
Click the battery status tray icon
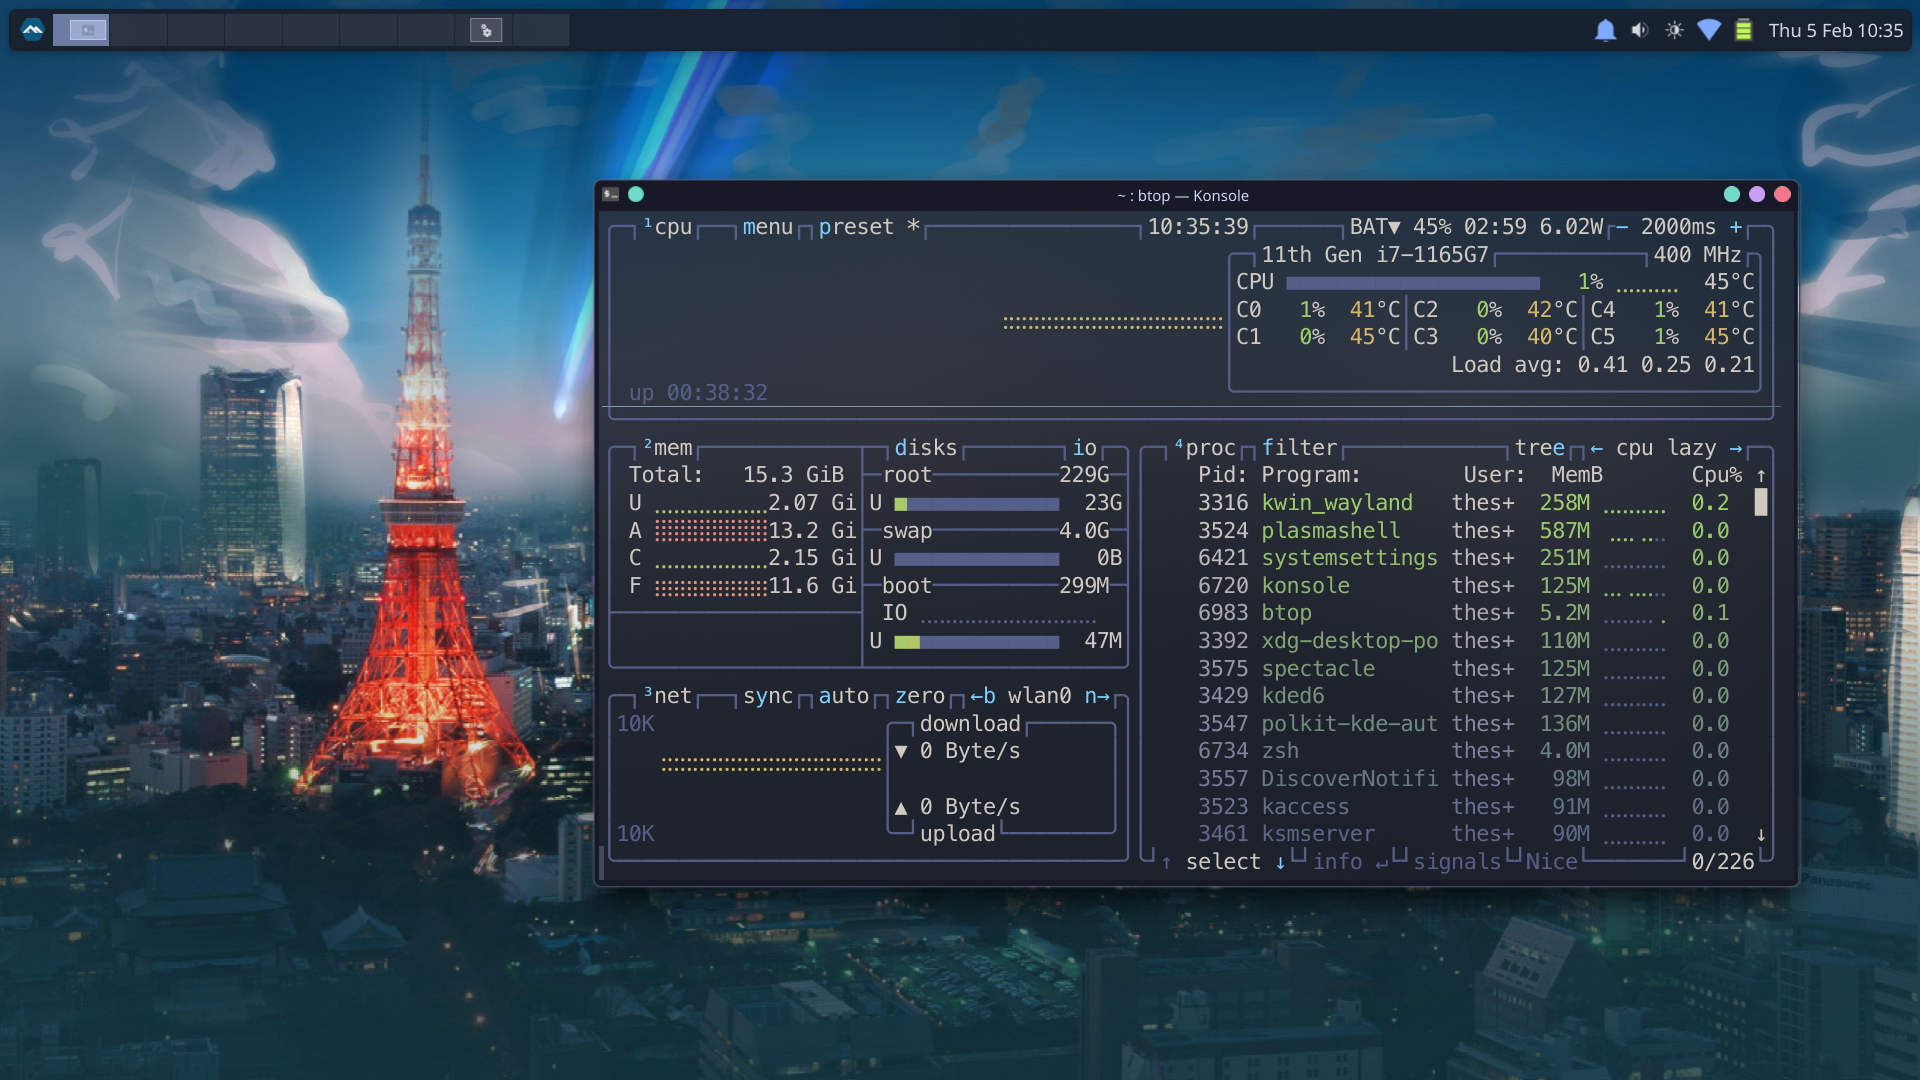coord(1743,30)
